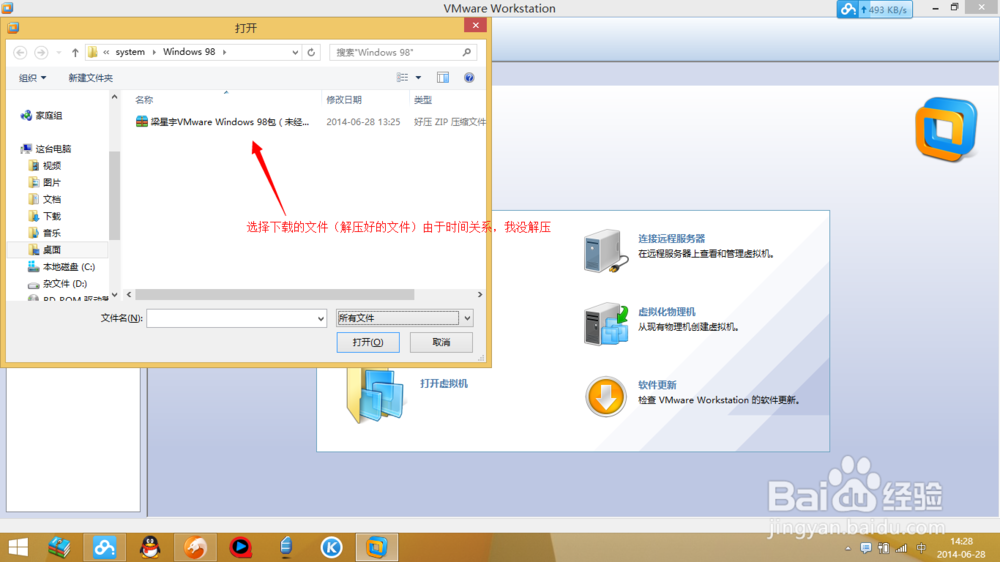
Task: Click 打开虚拟机 link in VMware home
Action: 444,383
